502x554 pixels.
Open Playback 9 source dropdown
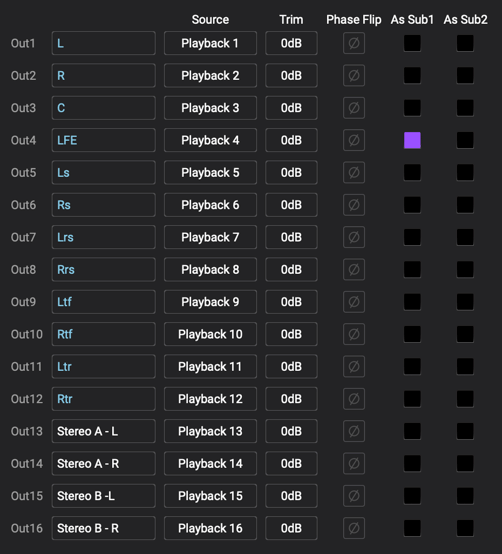(210, 302)
